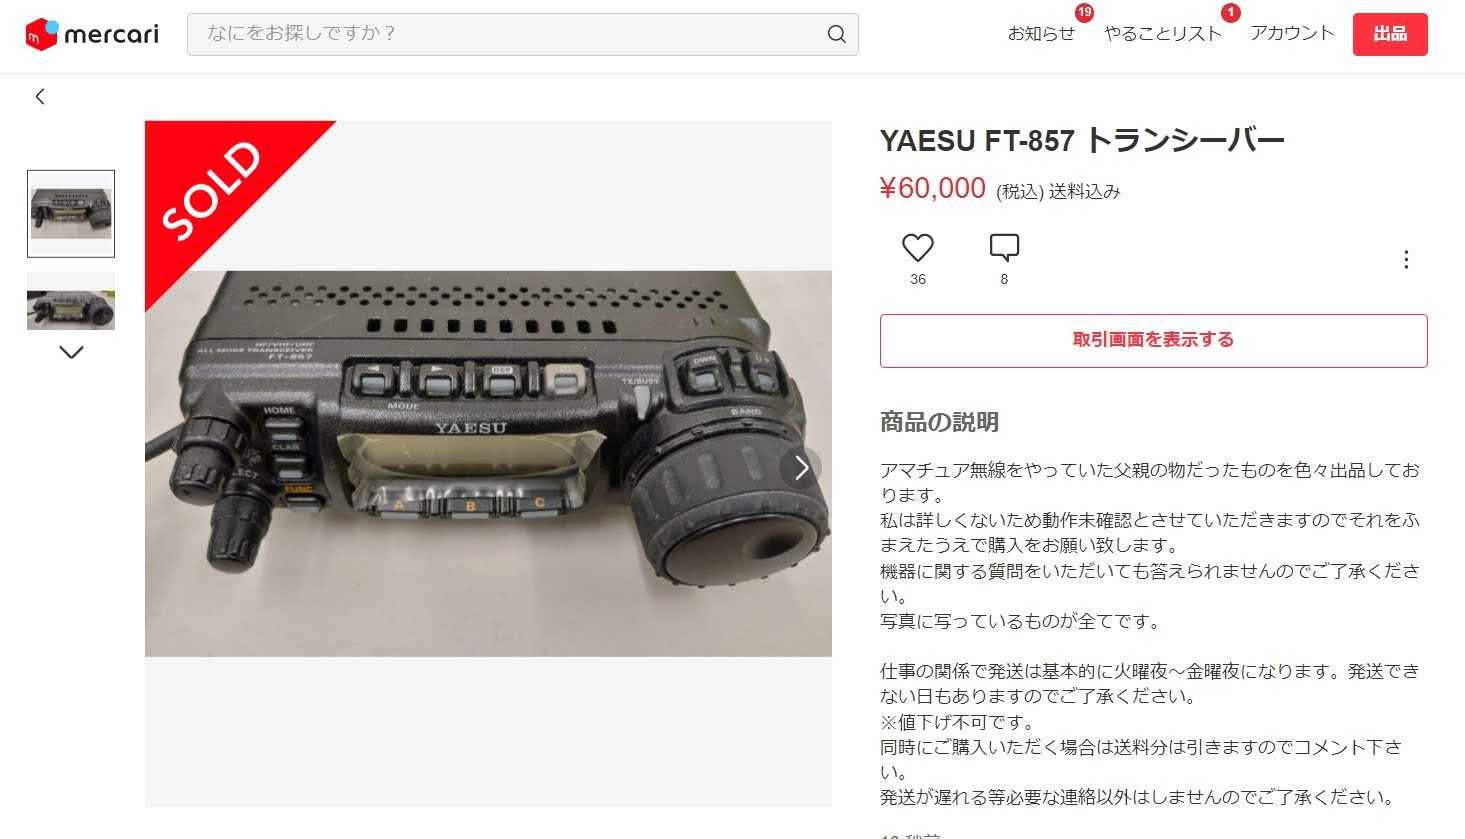
Task: Click the to-do badge showing 1
Action: [1230, 13]
